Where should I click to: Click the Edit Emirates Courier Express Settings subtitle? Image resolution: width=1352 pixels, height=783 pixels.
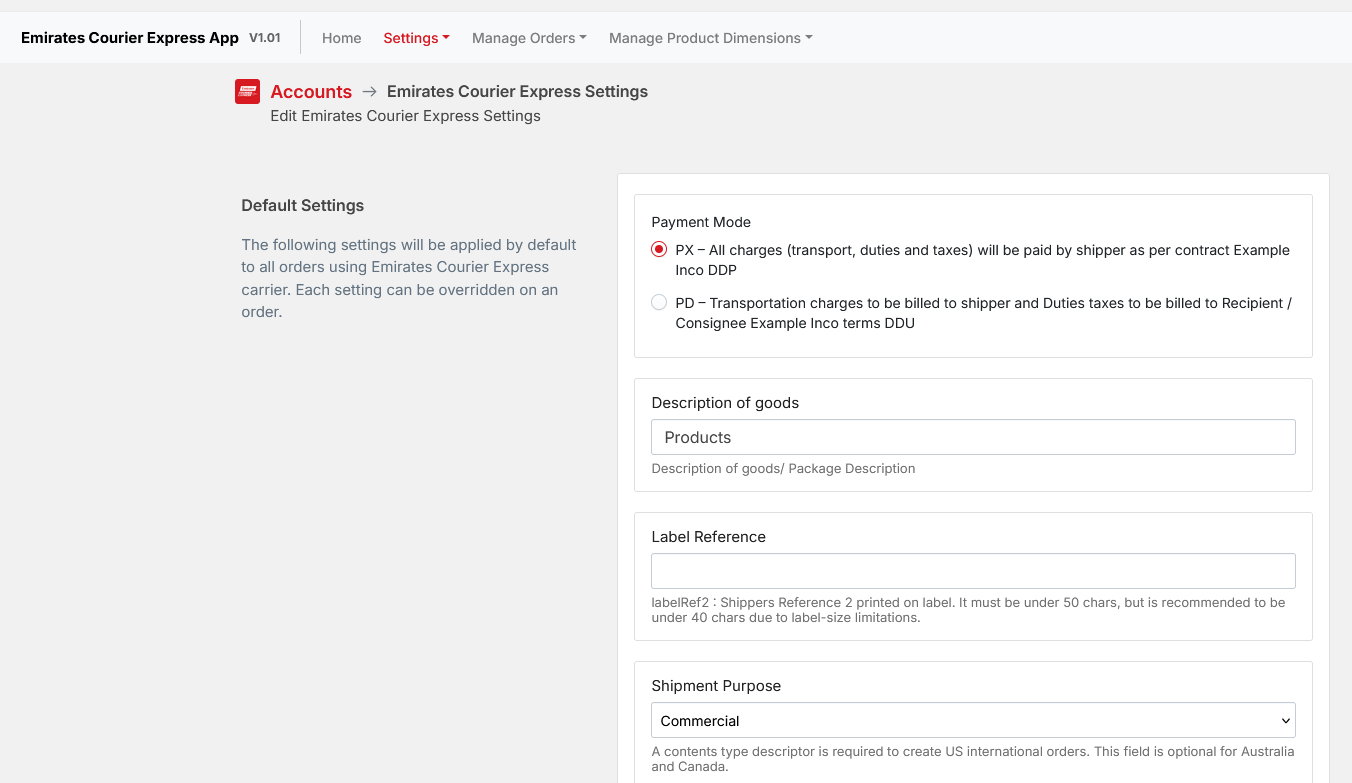(x=405, y=116)
